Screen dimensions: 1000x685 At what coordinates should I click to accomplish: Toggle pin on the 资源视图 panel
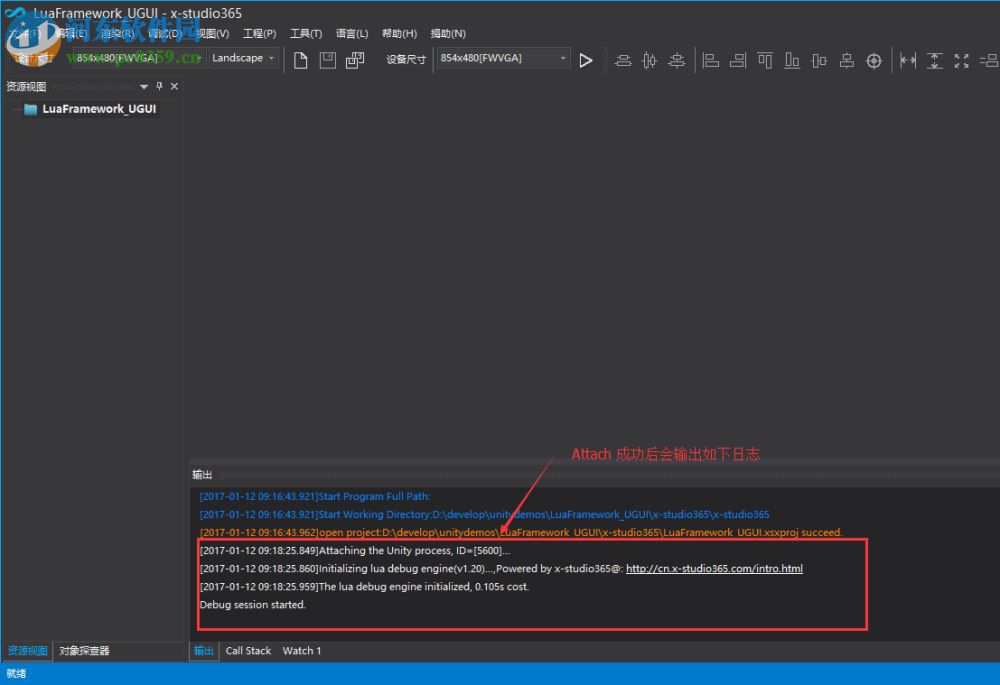(159, 87)
